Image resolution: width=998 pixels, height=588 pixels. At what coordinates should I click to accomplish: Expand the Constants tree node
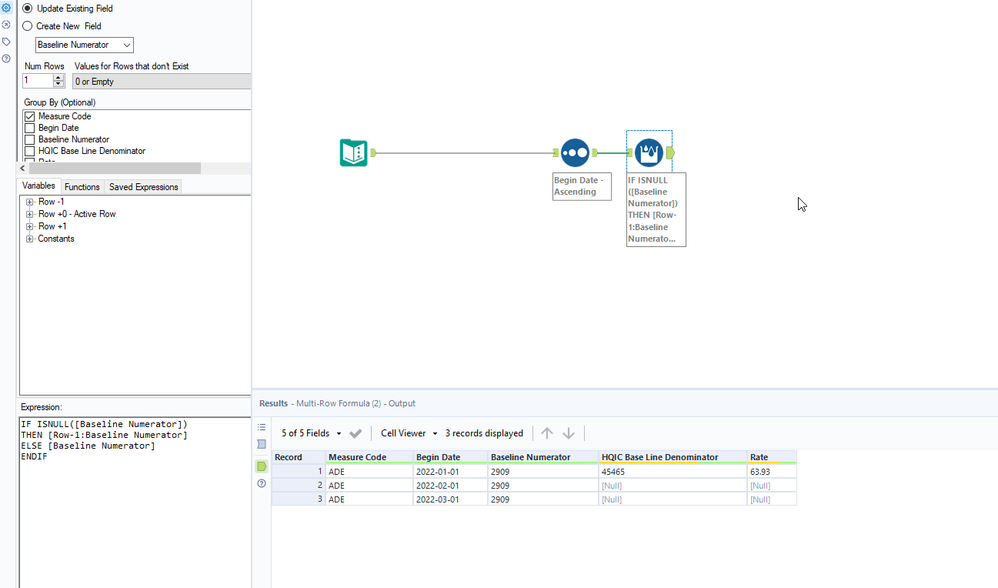pyautogui.click(x=29, y=239)
